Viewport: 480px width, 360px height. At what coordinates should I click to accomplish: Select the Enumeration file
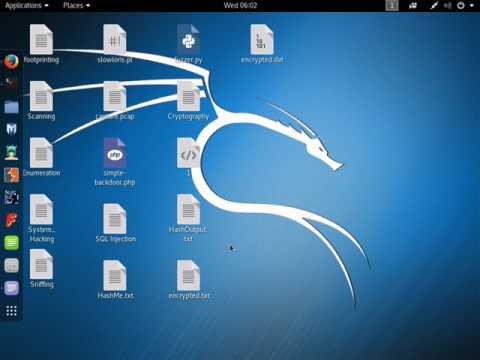[x=41, y=157]
